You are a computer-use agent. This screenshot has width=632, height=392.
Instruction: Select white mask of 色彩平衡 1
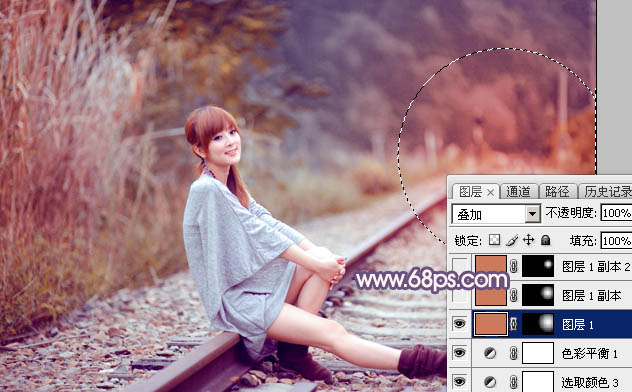click(x=538, y=353)
